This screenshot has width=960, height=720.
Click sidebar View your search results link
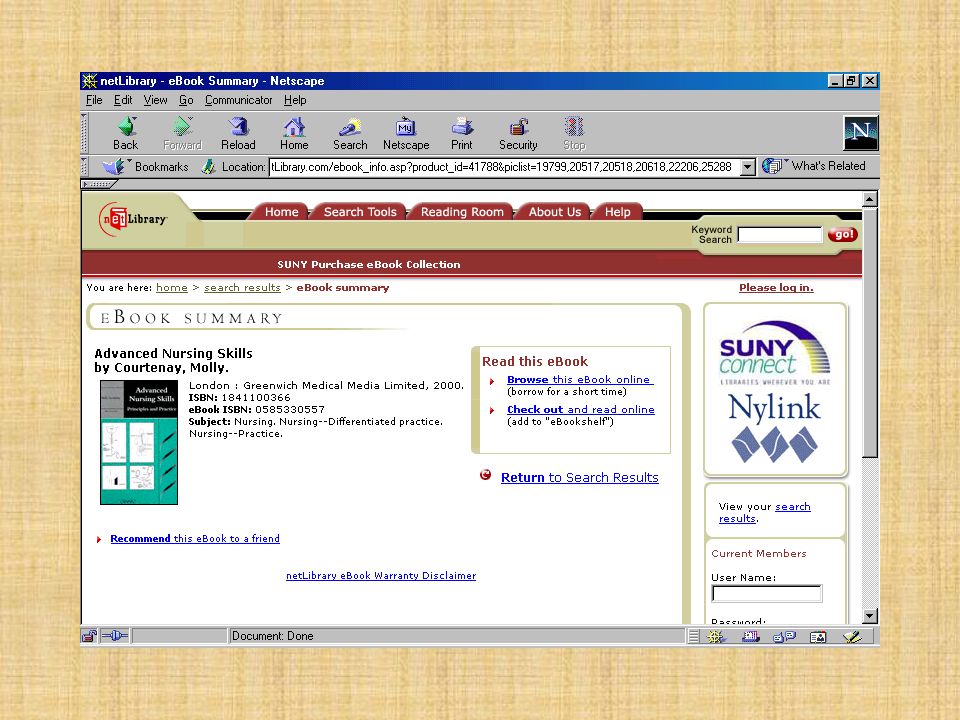coord(765,512)
